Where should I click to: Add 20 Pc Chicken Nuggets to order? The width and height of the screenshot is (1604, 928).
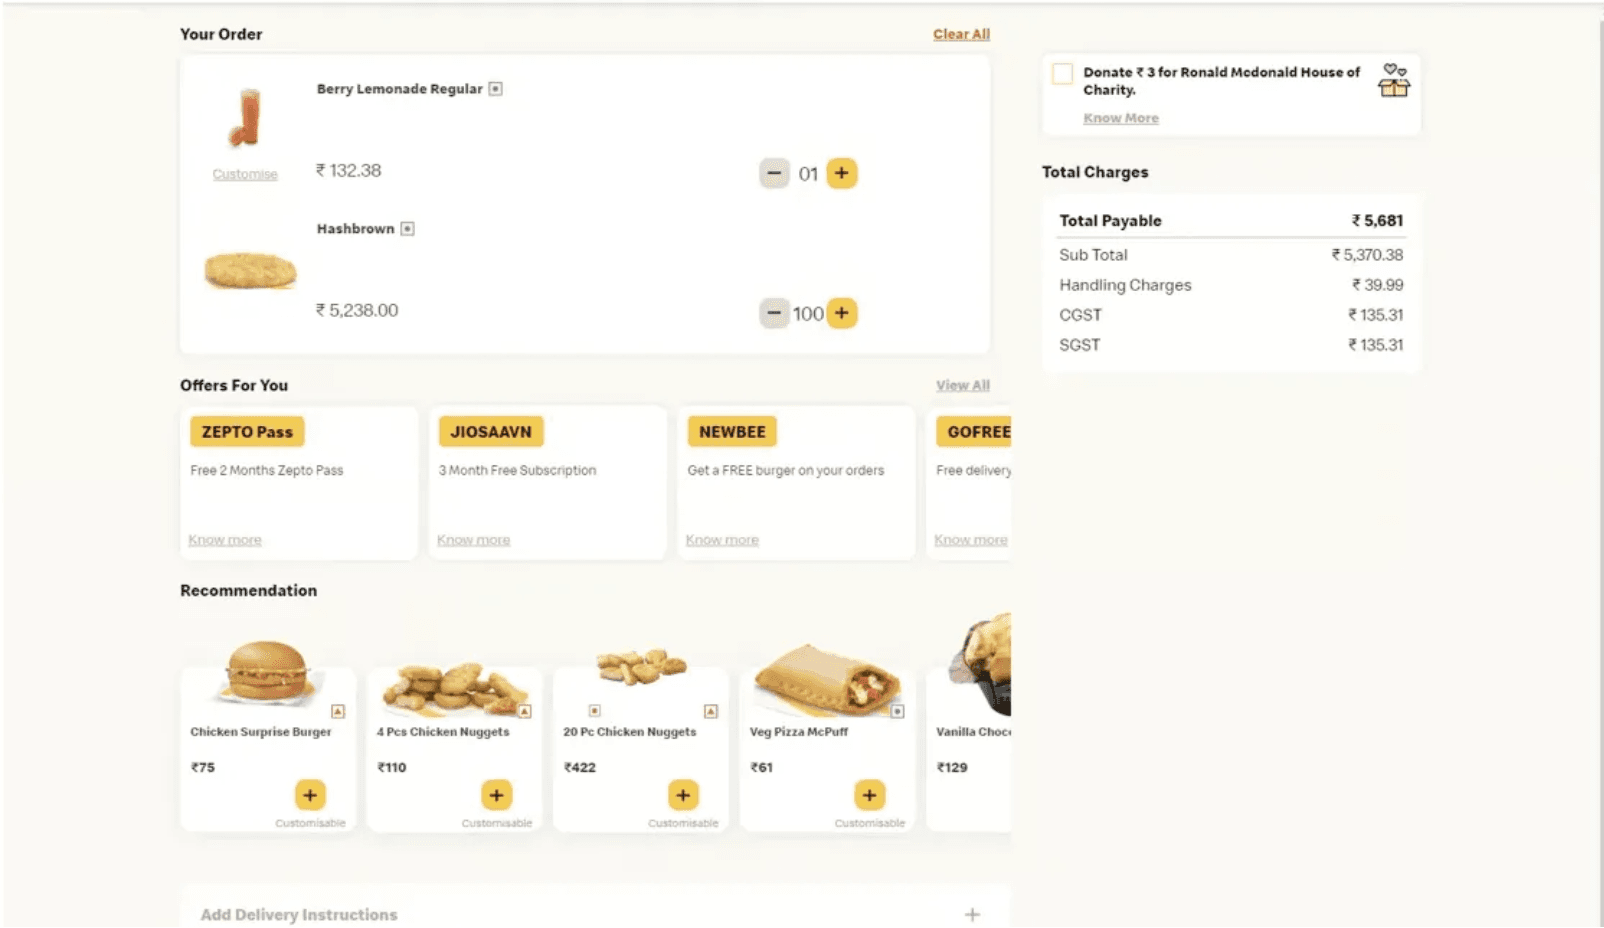click(x=683, y=795)
